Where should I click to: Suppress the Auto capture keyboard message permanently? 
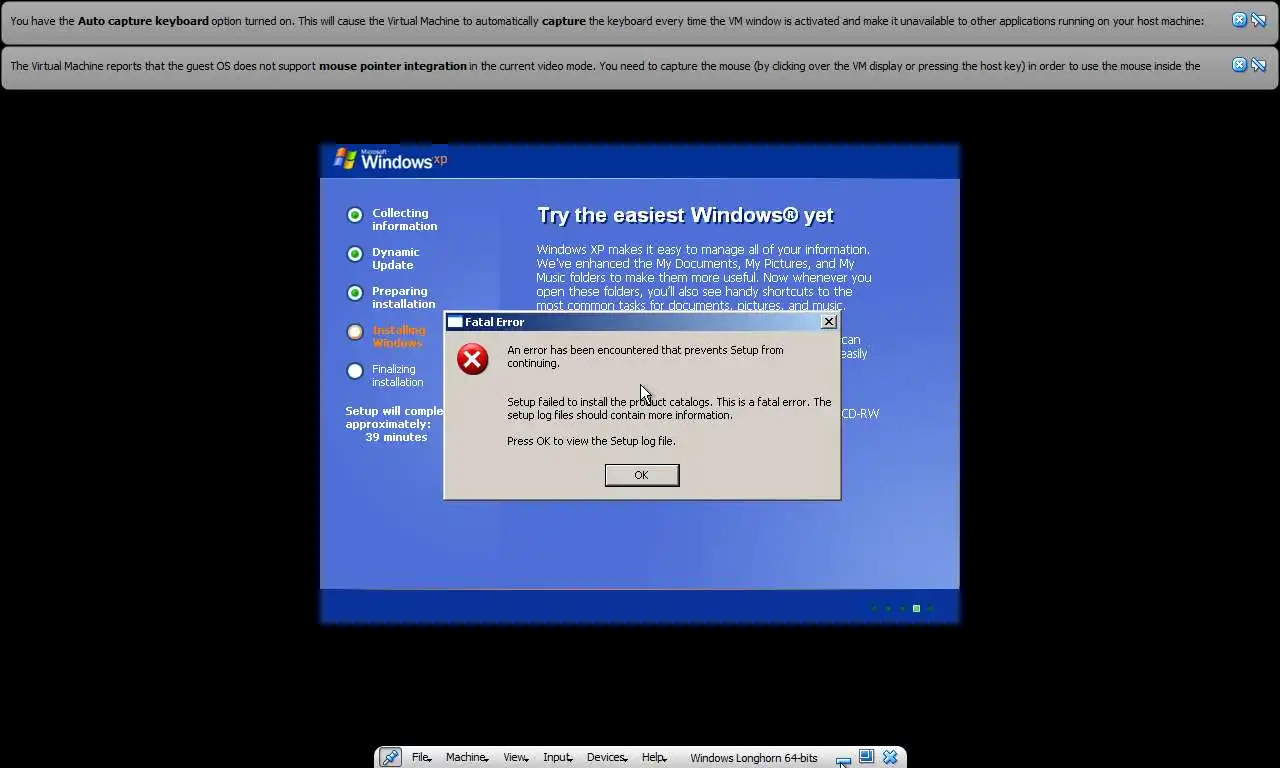pyautogui.click(x=1259, y=20)
